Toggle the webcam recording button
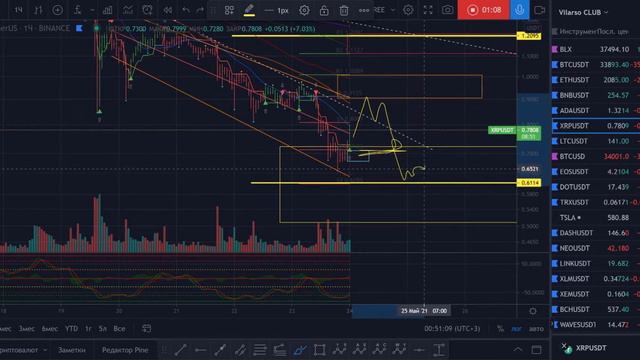This screenshot has height=360, width=640. [540, 10]
